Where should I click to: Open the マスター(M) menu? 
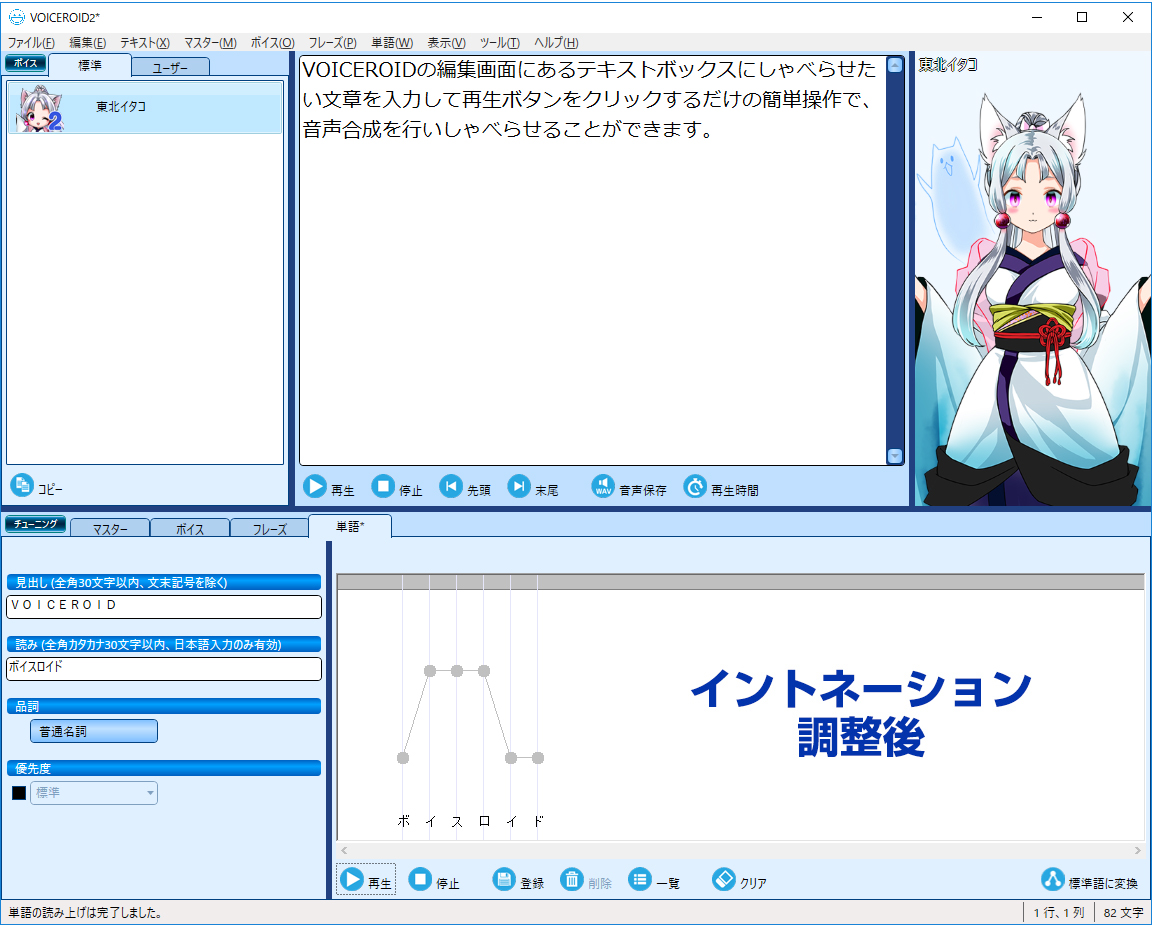point(210,43)
